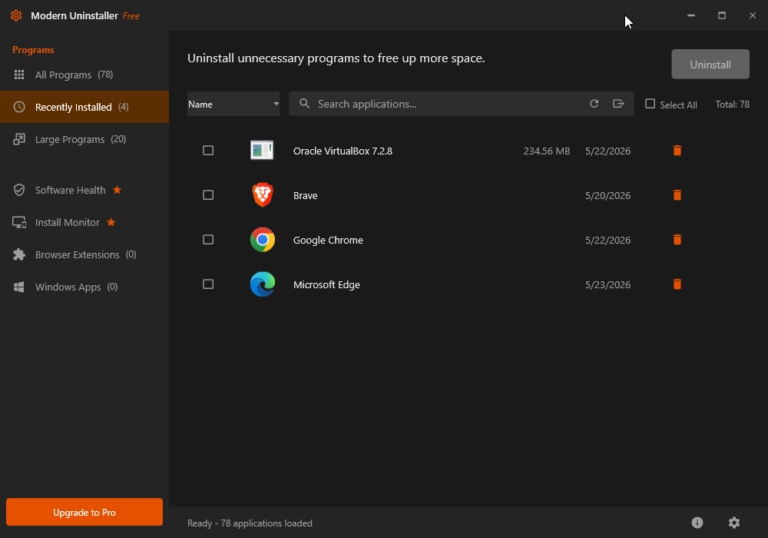Image resolution: width=768 pixels, height=538 pixels.
Task: Click the Google Chrome app icon
Action: (x=263, y=240)
